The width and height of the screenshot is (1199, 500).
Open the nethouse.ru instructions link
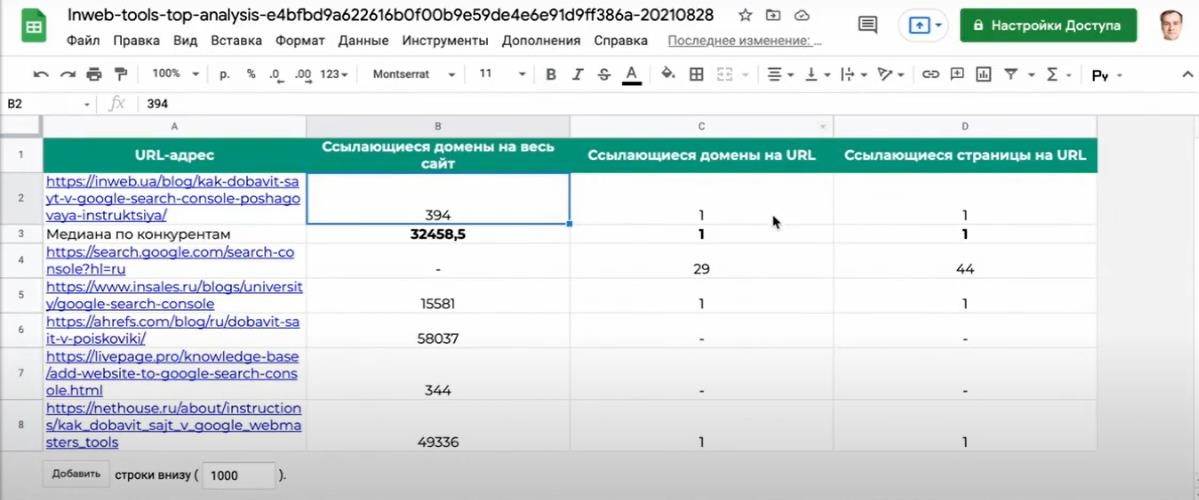[174, 425]
